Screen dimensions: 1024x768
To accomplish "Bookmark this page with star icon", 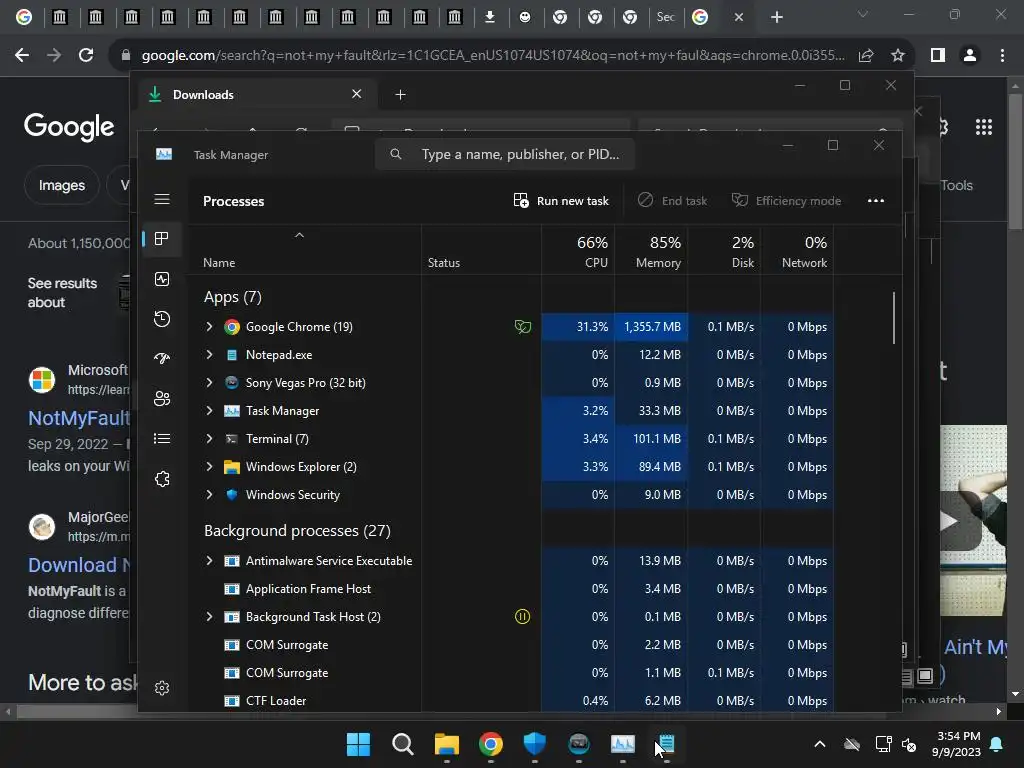I will [x=898, y=56].
